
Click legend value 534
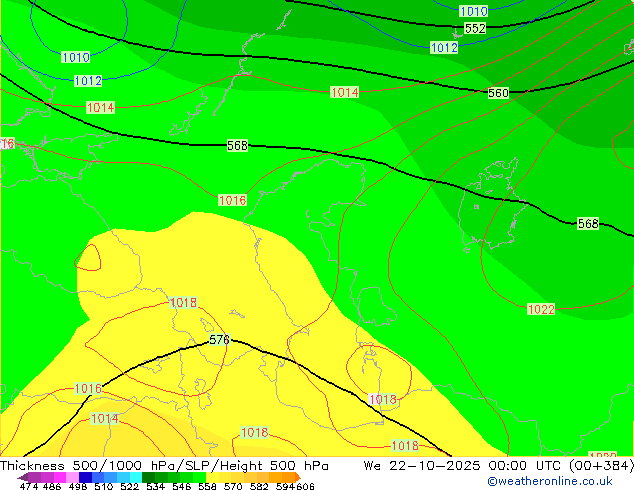click(155, 486)
